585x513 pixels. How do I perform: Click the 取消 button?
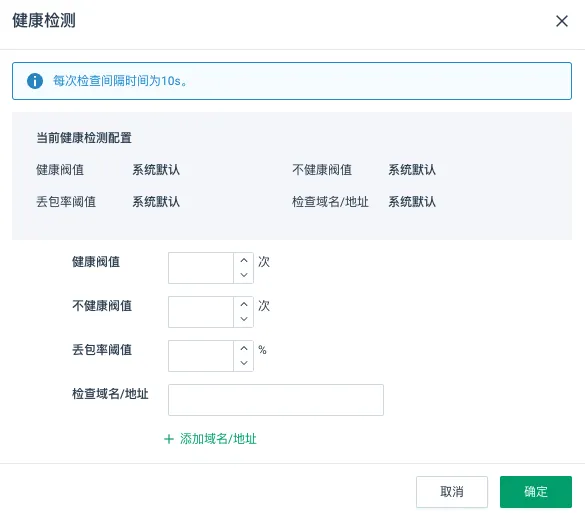pyautogui.click(x=452, y=492)
